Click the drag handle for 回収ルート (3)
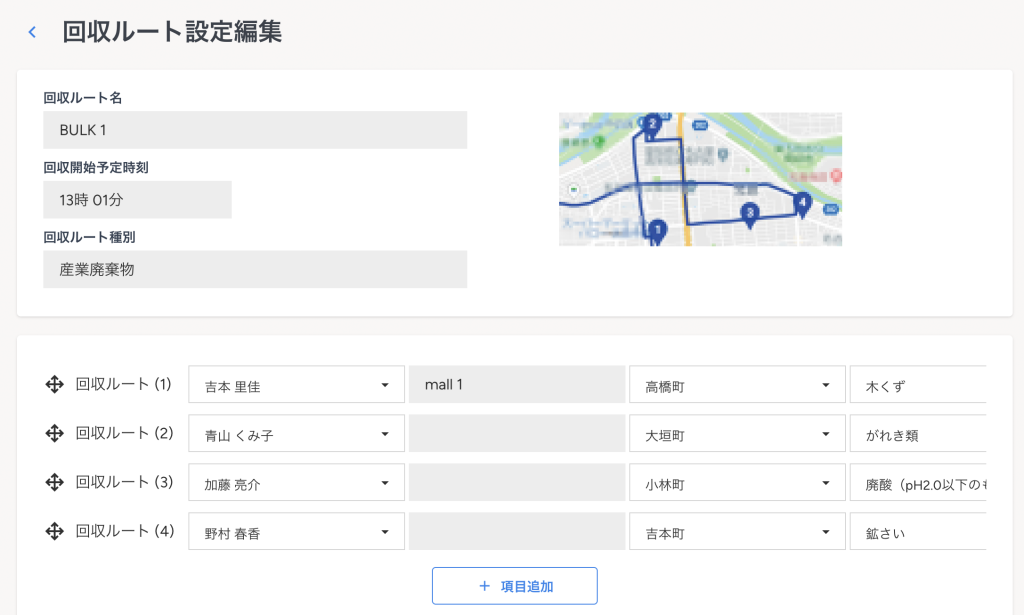The height and width of the screenshot is (615, 1024). point(55,482)
